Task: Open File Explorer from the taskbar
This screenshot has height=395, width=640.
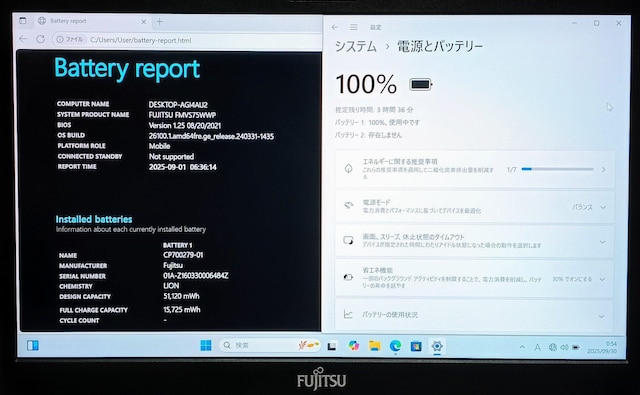Action: 374,346
